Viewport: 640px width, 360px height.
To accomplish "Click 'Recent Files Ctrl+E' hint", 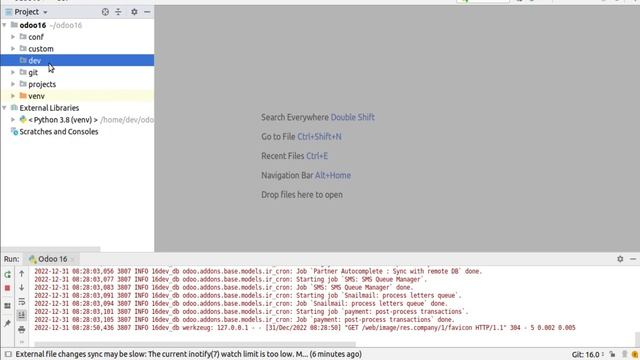I will click(x=294, y=156).
